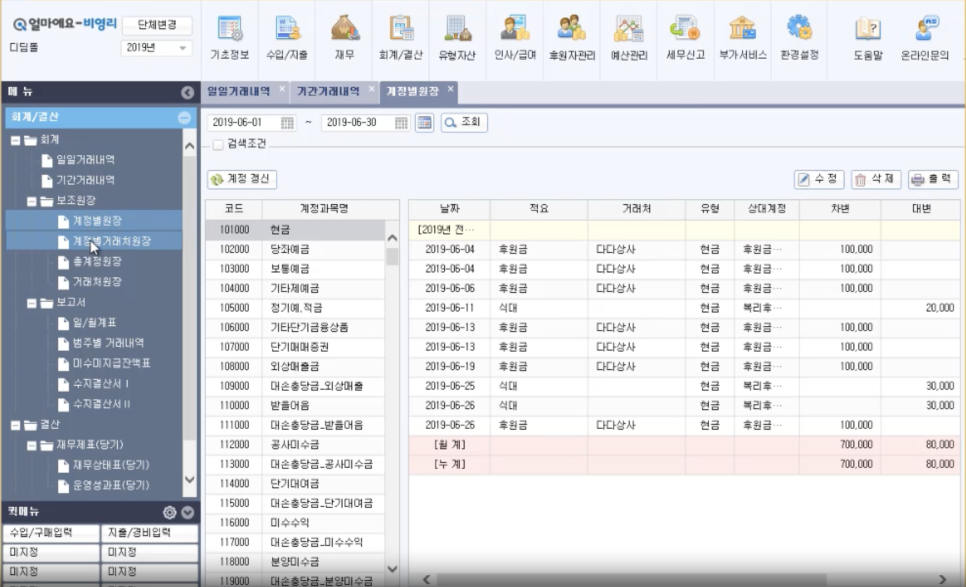Open the 후원자관리 people icon
966x587 pixels.
pyautogui.click(x=572, y=38)
